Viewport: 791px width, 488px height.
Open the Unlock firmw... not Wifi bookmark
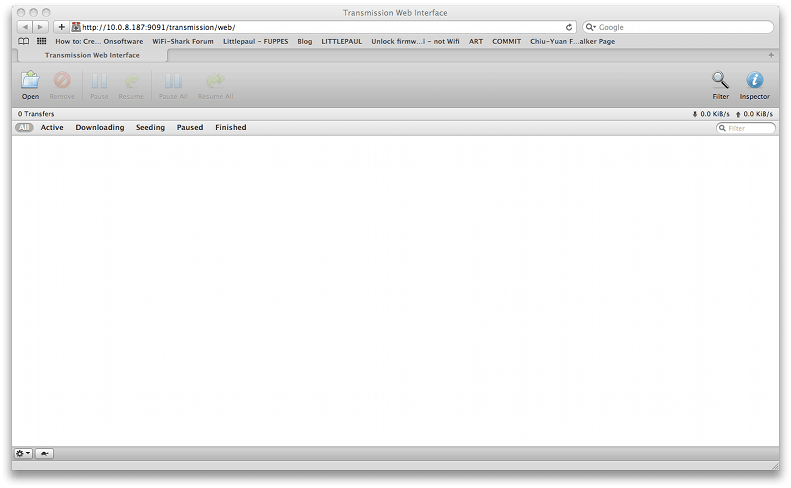[415, 41]
